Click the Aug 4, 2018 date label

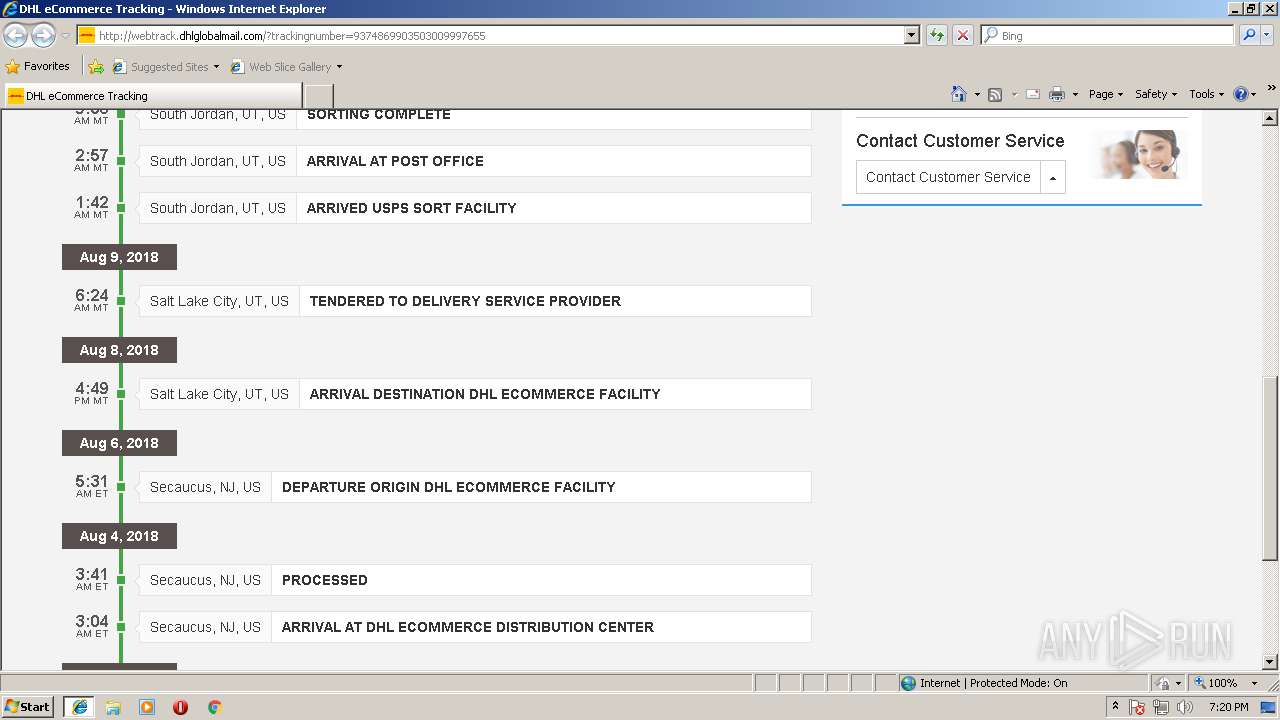[119, 536]
